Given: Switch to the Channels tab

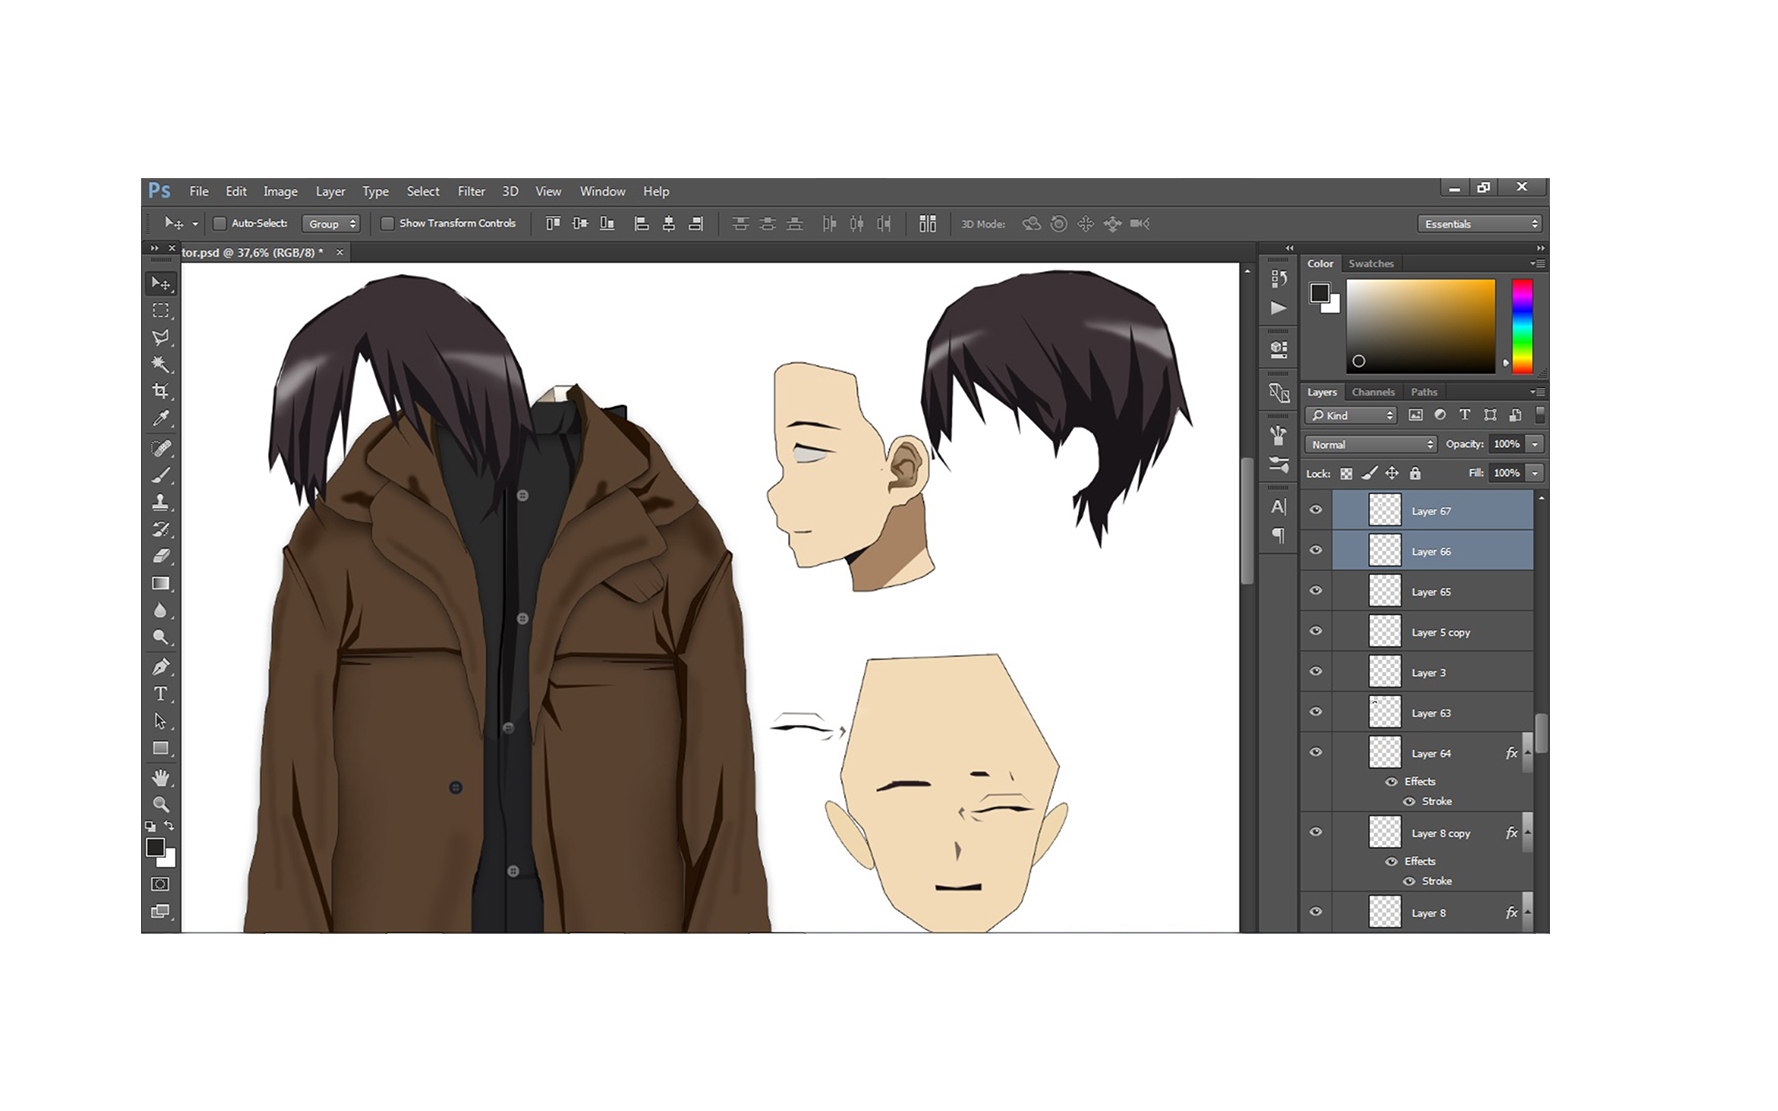Looking at the screenshot, I should click(x=1373, y=392).
